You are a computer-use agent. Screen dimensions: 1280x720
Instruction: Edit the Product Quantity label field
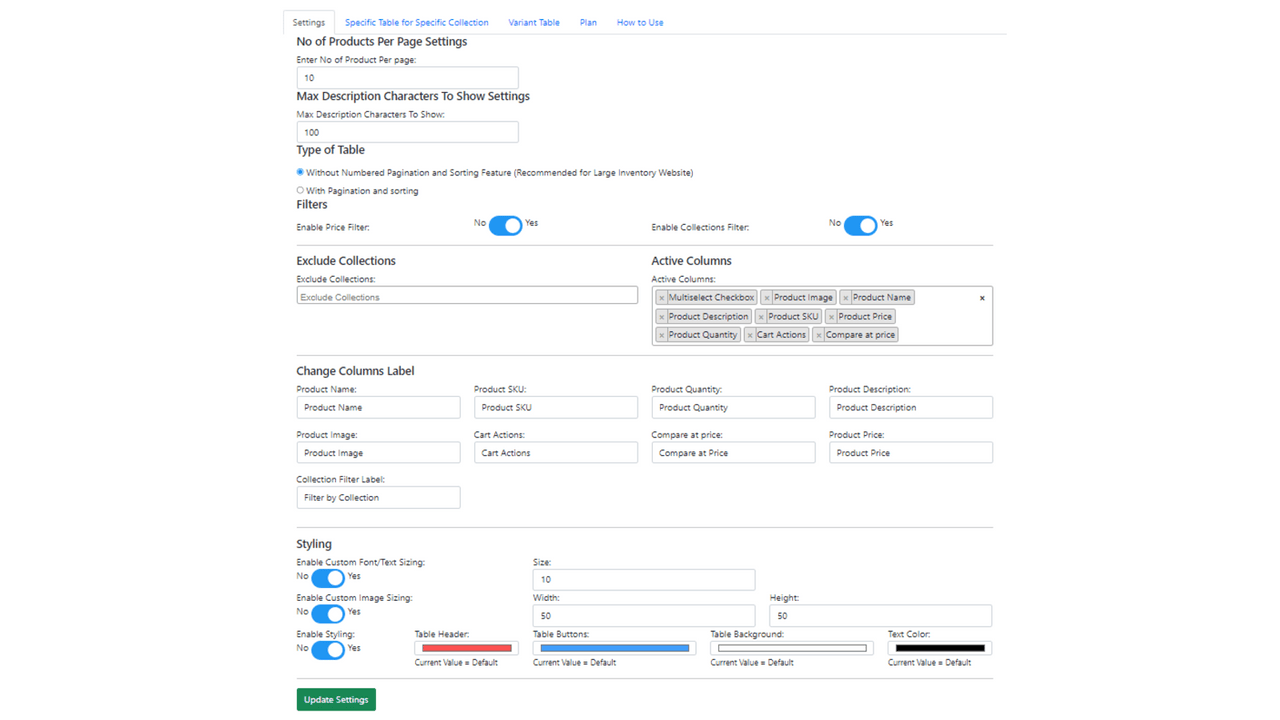(733, 407)
